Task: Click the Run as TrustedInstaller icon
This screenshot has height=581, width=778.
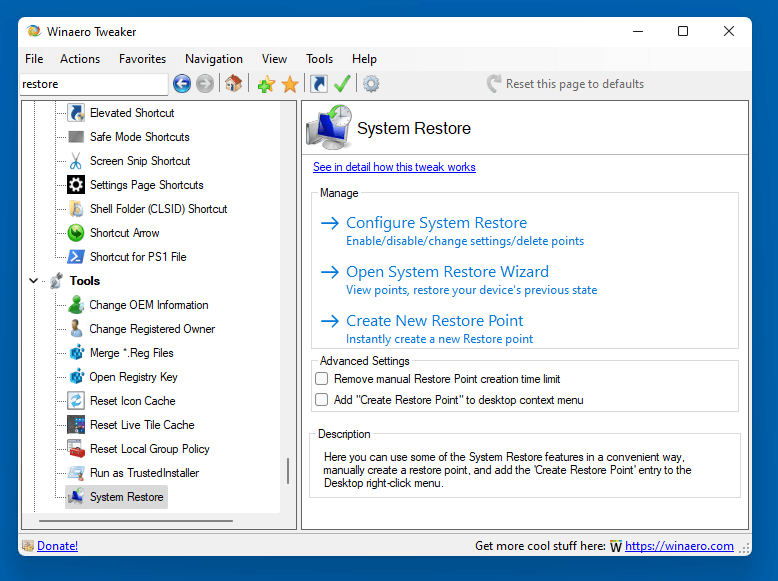Action: tap(76, 473)
